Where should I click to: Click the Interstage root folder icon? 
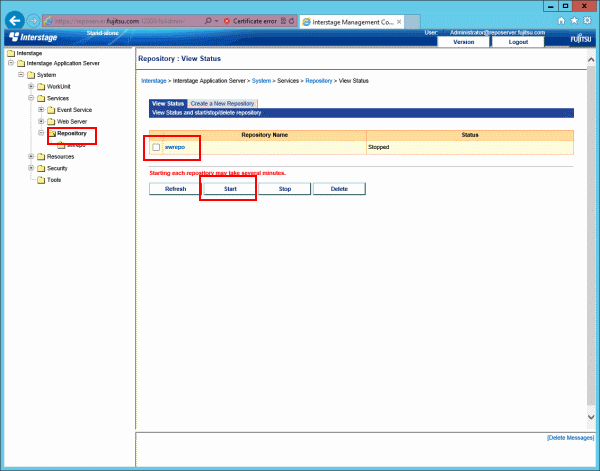(x=10, y=52)
